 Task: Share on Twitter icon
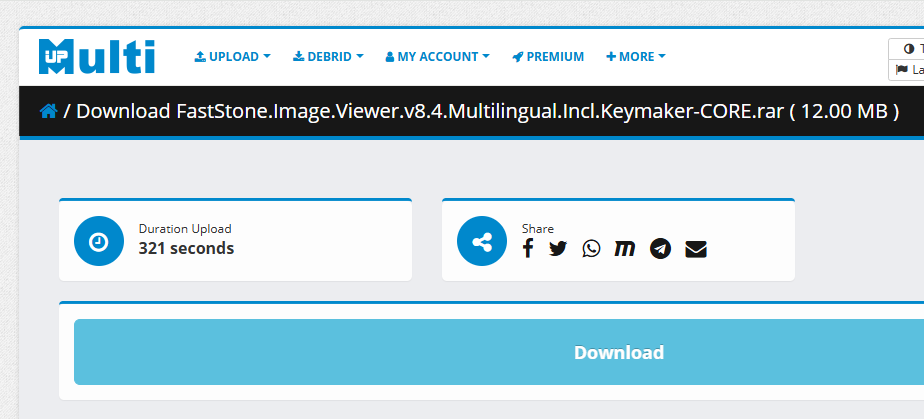coord(558,249)
